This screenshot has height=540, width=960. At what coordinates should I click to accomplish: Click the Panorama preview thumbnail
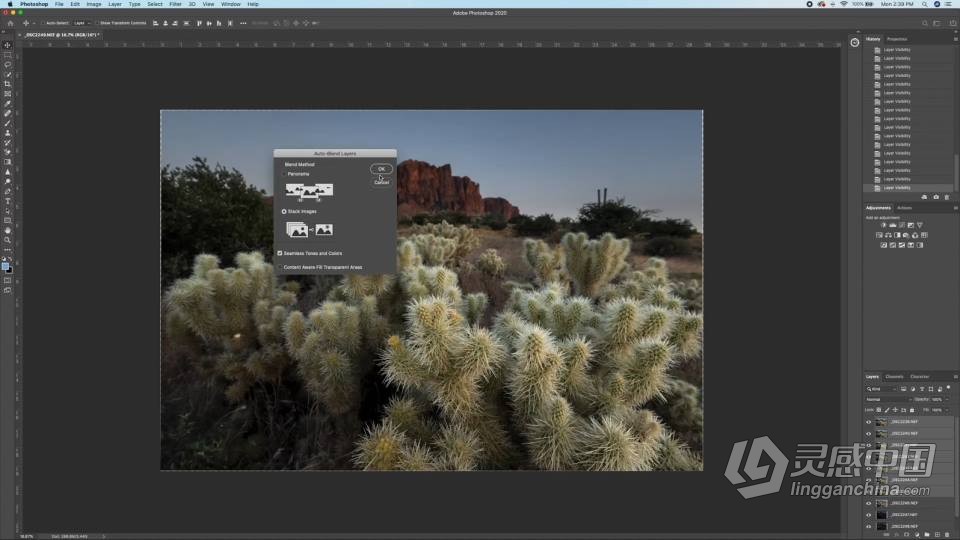click(x=309, y=191)
